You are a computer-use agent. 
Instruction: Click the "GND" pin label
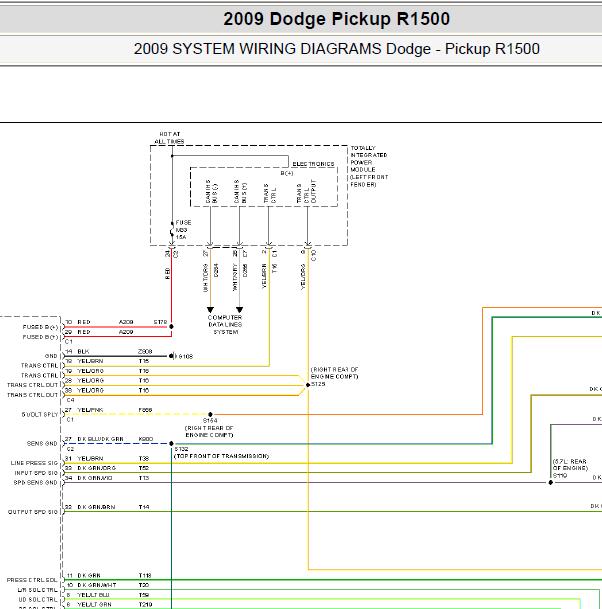[x=51, y=356]
